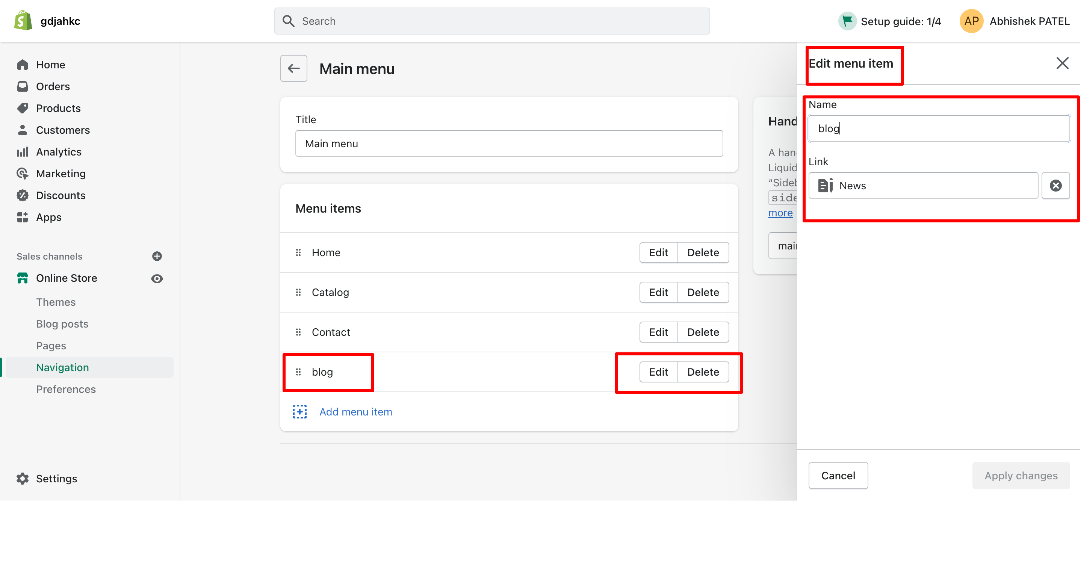Edit the Home menu item
This screenshot has height=566, width=1080.
click(x=658, y=253)
